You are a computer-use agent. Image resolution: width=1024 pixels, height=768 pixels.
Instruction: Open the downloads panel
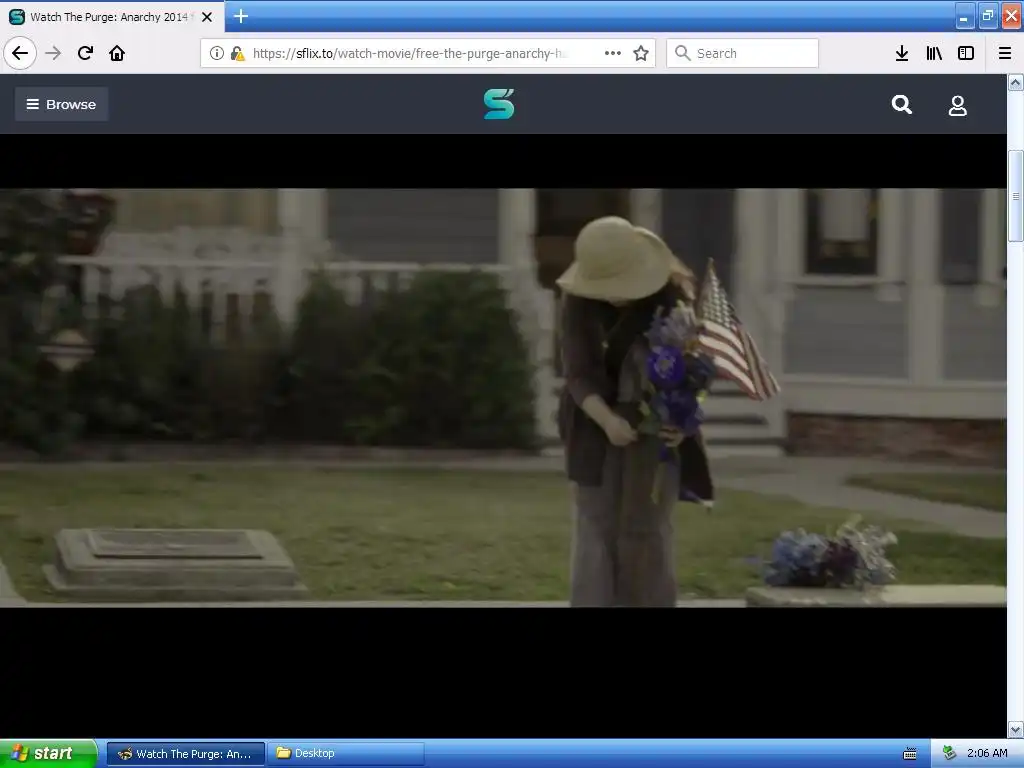[902, 53]
